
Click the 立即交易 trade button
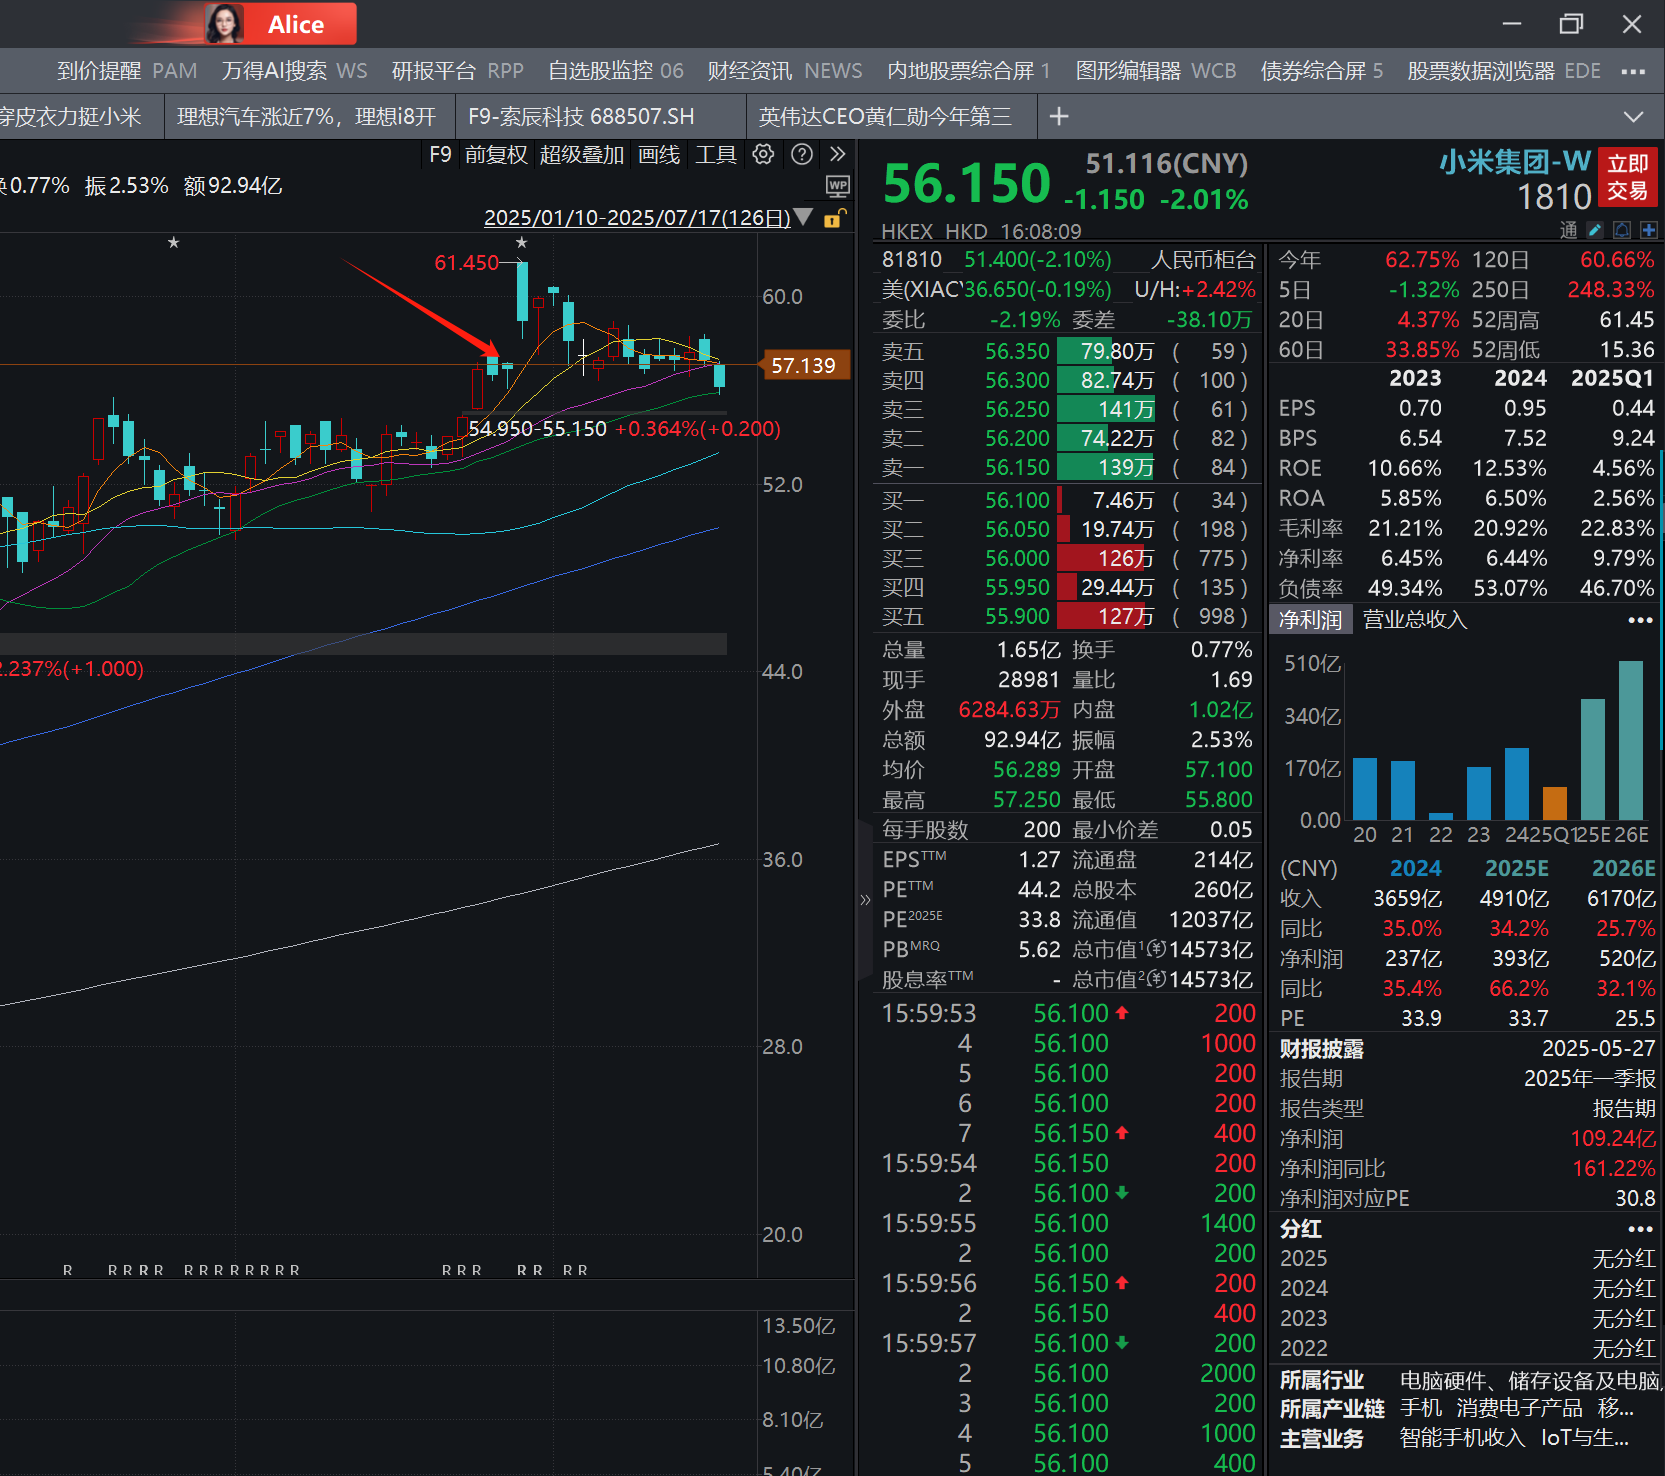[x=1627, y=177]
